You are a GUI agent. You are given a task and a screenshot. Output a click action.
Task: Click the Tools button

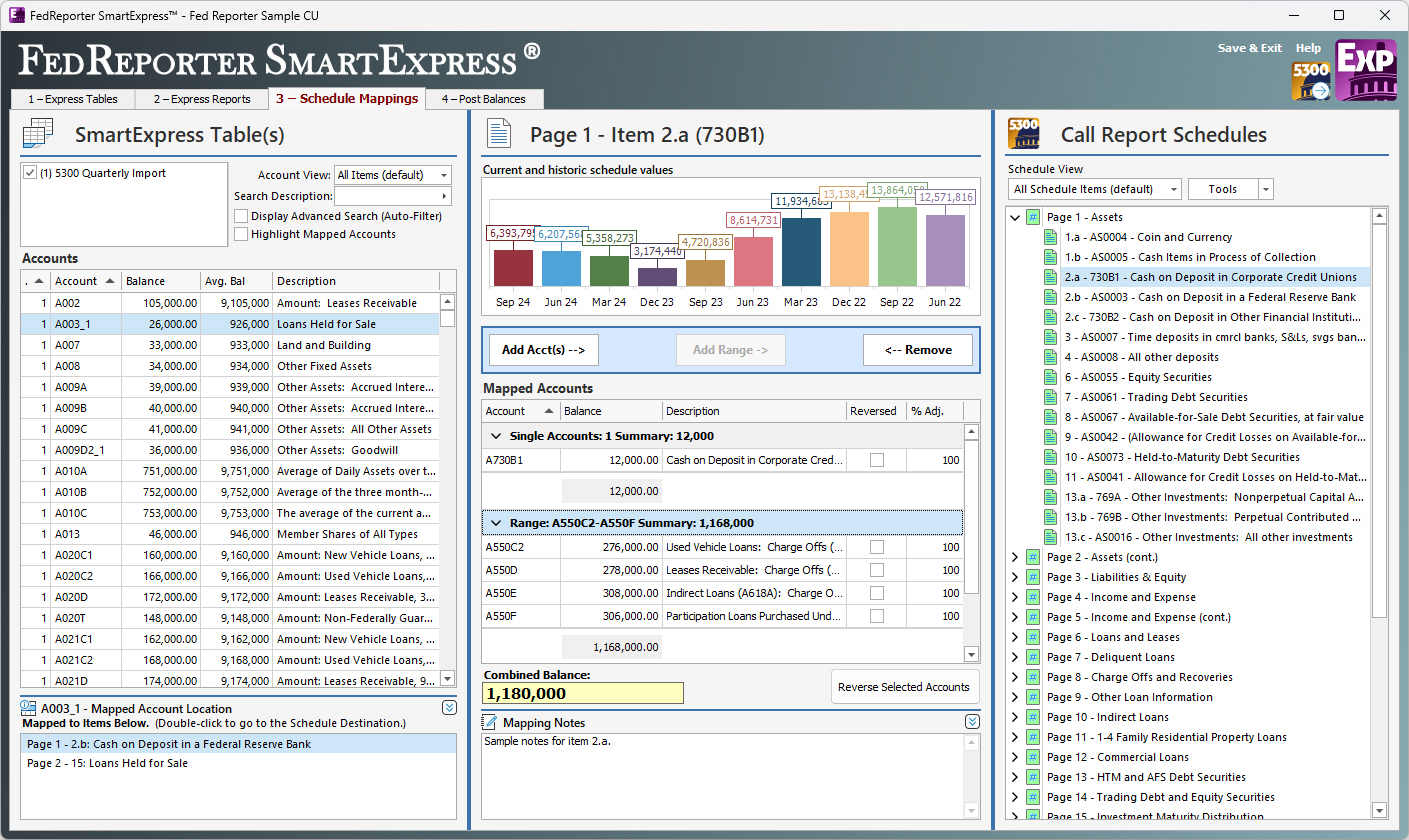click(x=1223, y=189)
